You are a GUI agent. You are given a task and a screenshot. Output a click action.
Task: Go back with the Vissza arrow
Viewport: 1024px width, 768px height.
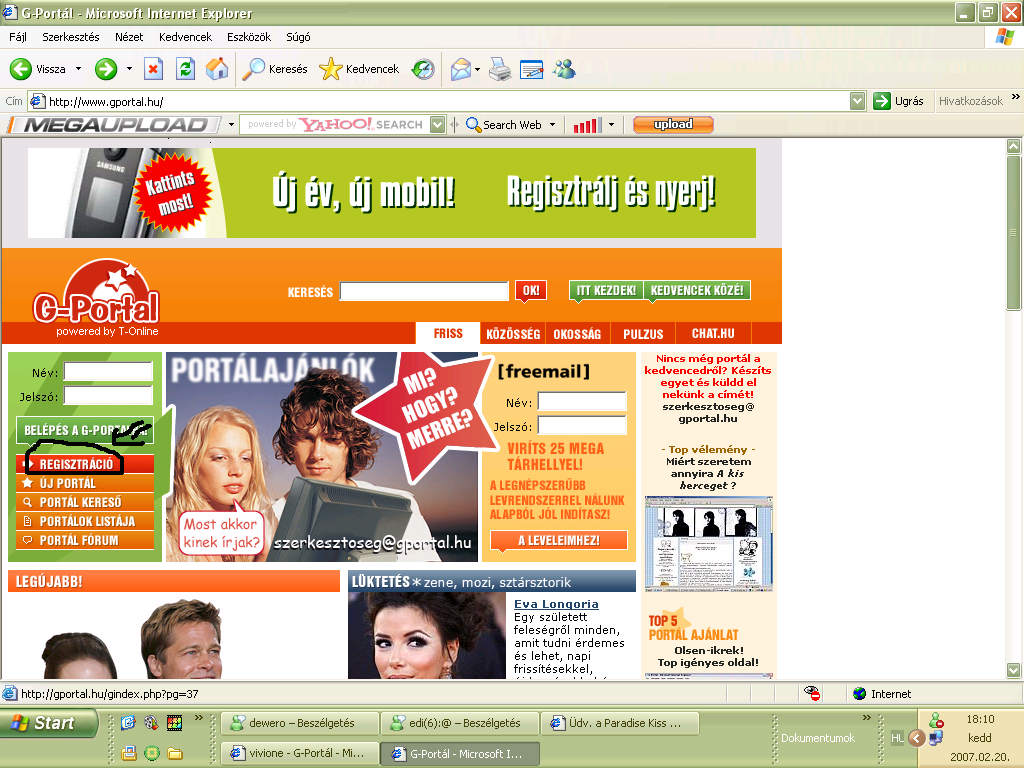pos(38,69)
